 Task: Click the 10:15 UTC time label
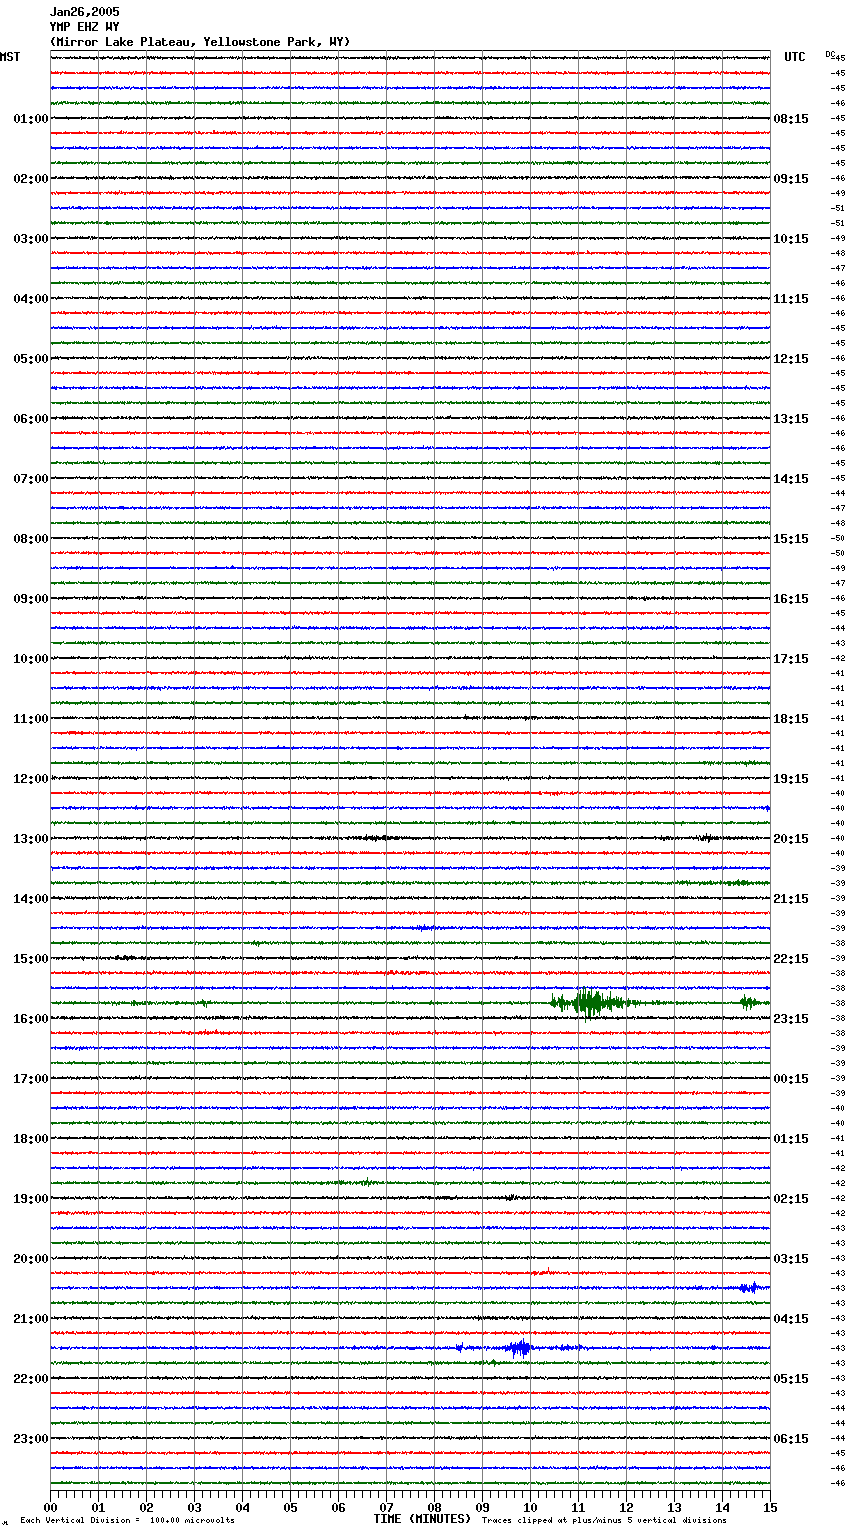coord(791,239)
